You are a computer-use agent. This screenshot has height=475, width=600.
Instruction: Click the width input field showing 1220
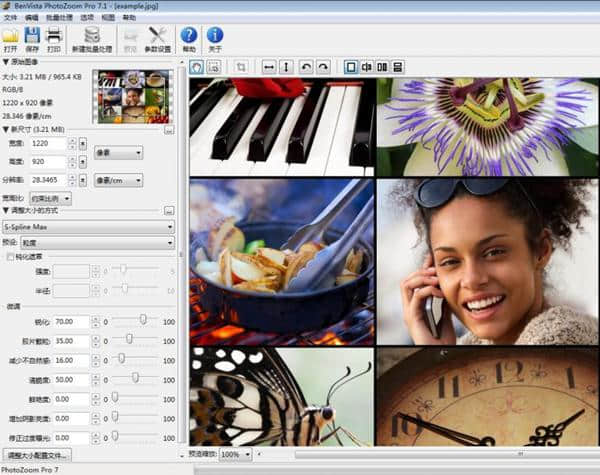pyautogui.click(x=47, y=143)
